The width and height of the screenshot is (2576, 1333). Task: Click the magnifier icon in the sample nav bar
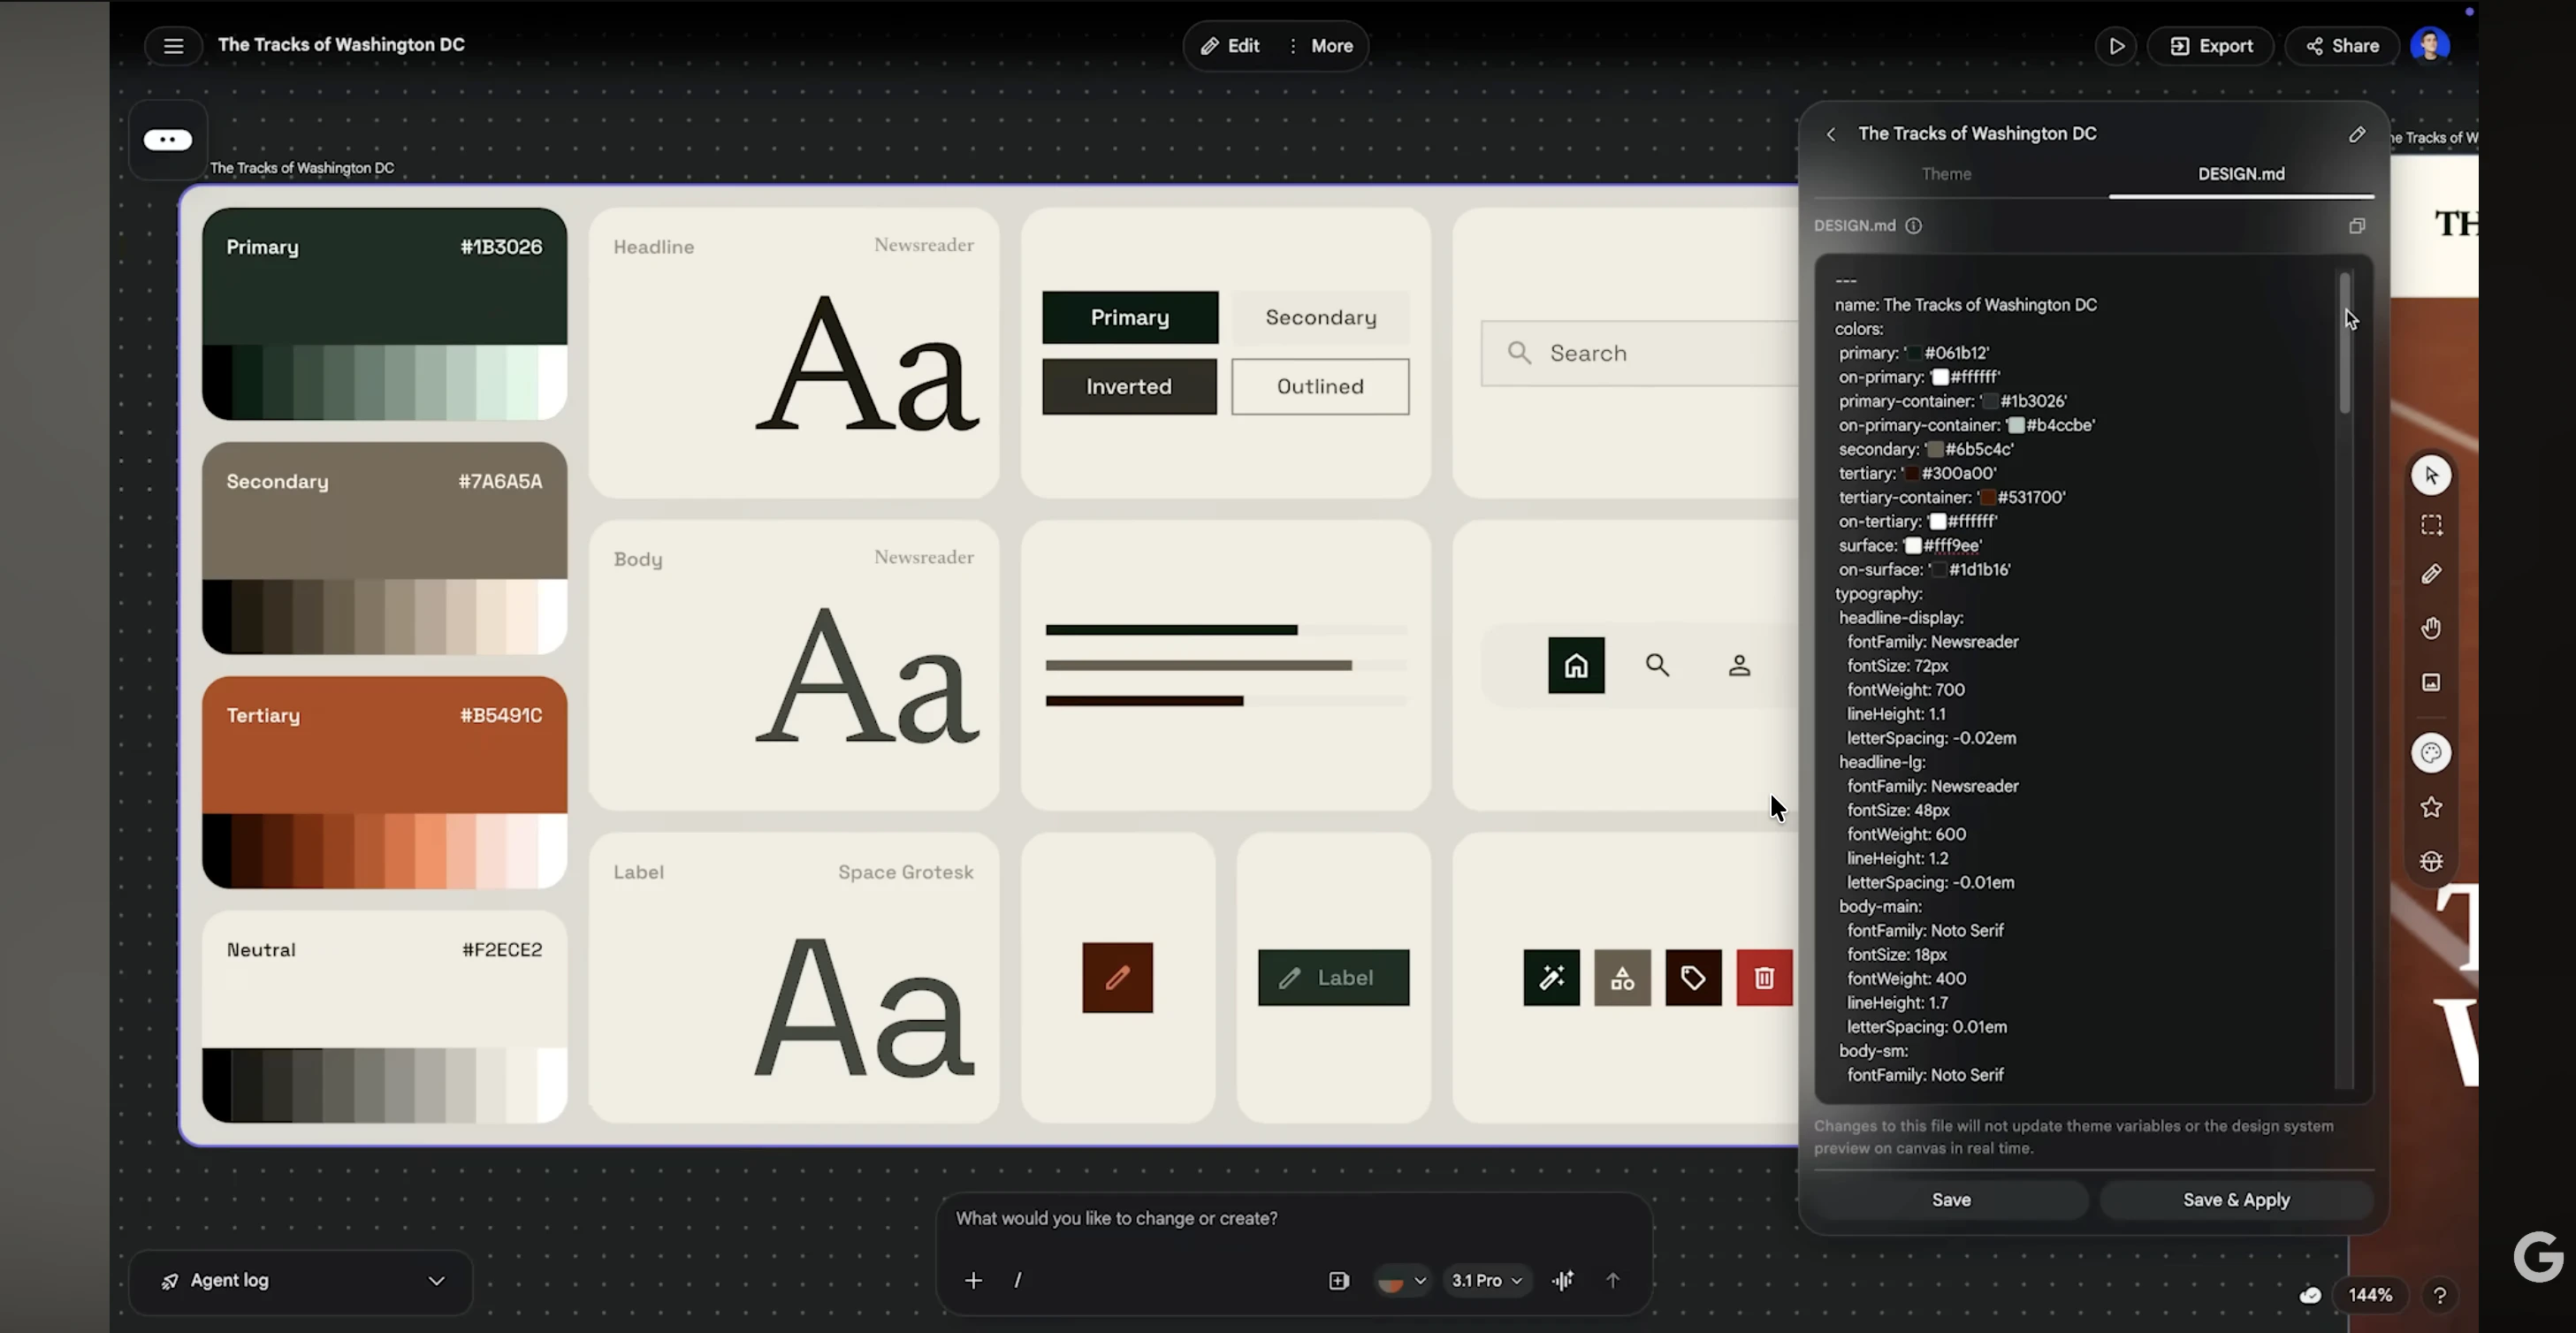coord(1657,665)
